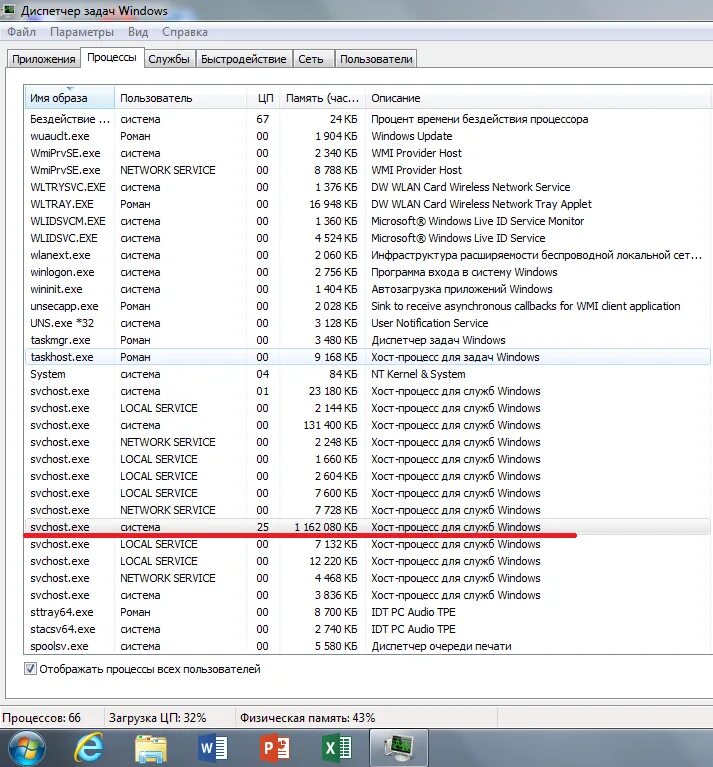Select svchost.exe using 3 836 КБ
Screen dimensions: 713x767
click(x=367, y=595)
